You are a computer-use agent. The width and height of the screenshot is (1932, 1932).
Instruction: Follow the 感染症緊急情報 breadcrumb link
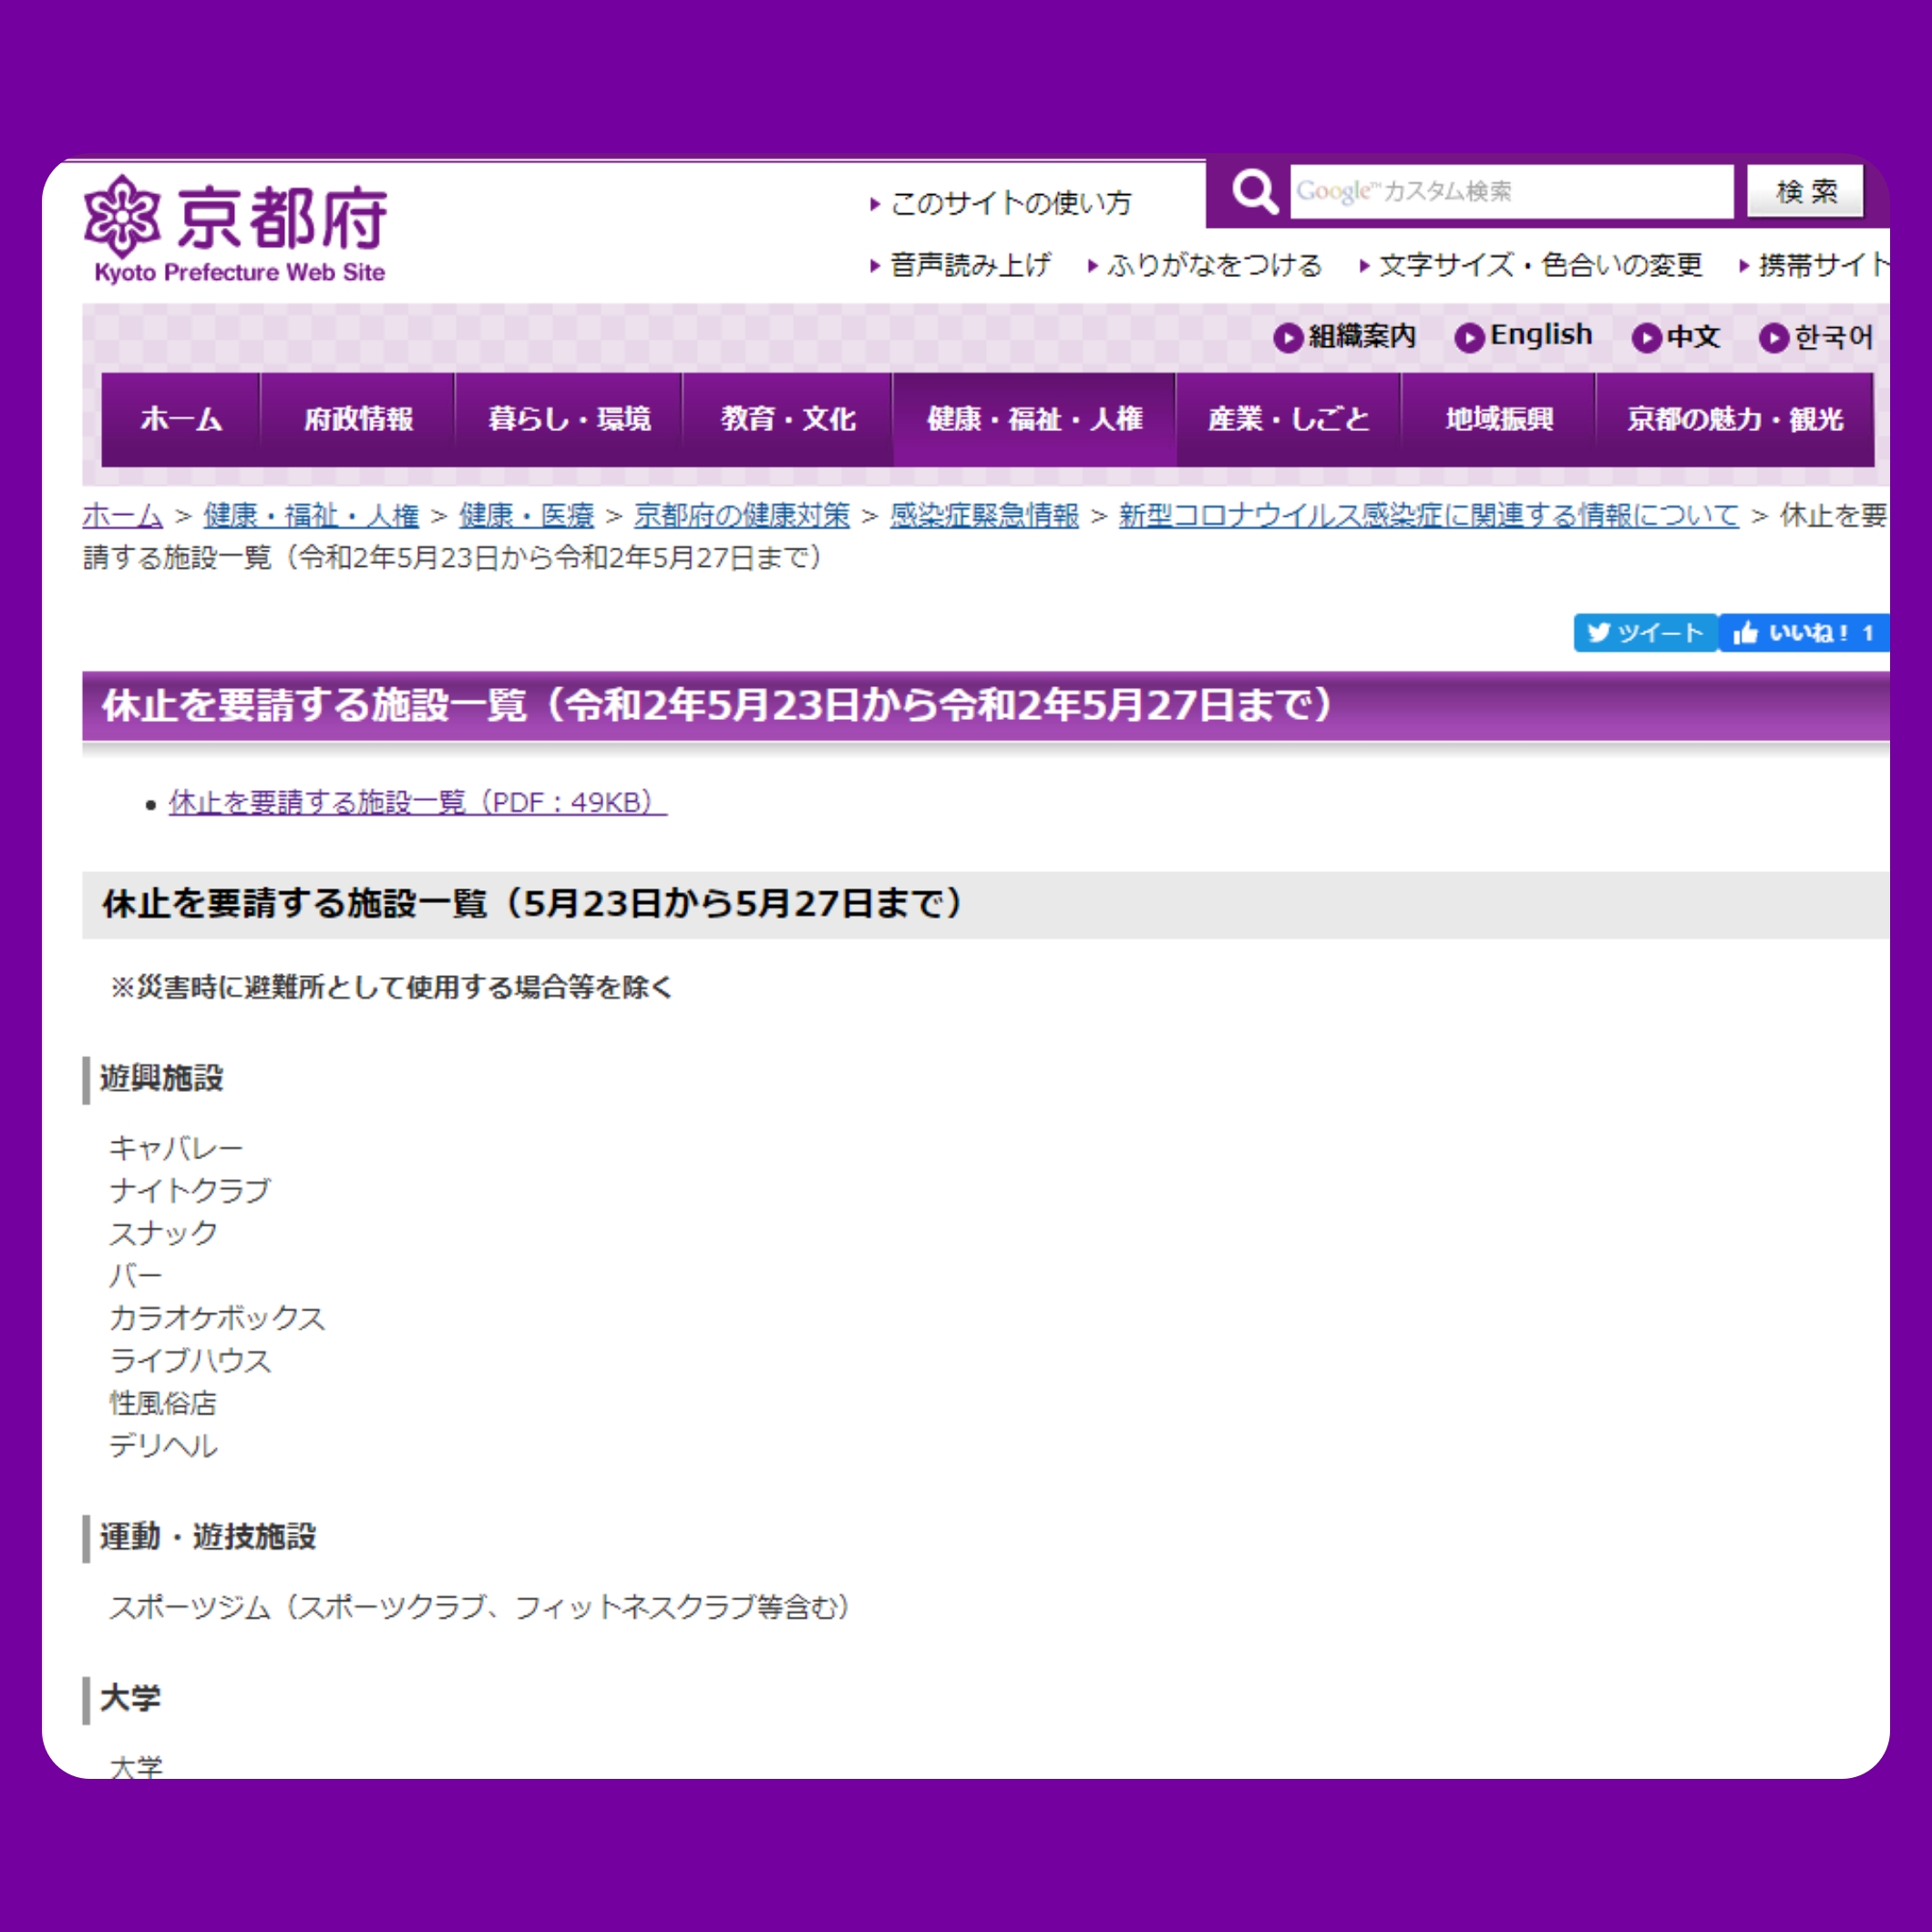tap(984, 515)
